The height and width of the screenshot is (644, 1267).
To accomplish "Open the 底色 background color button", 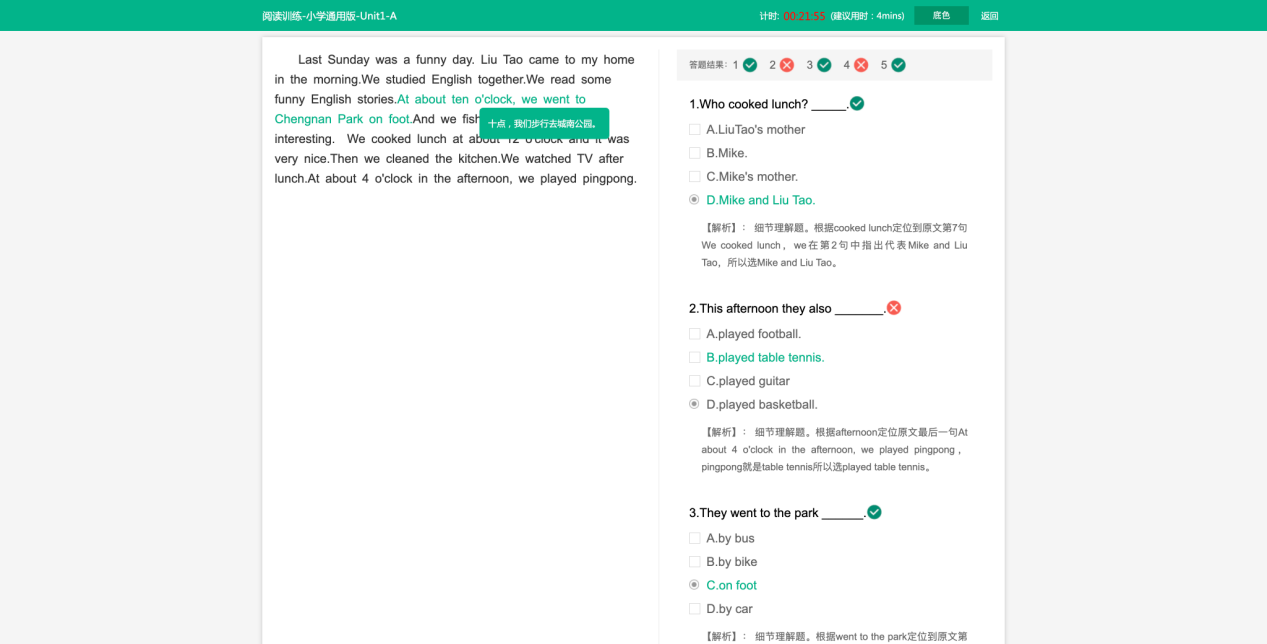I will (x=941, y=16).
